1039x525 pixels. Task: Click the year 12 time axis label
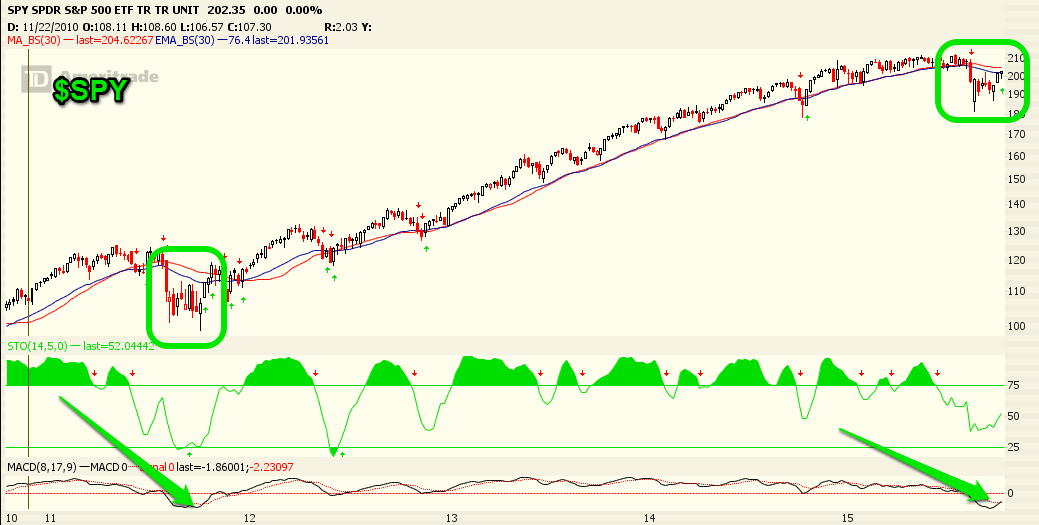pos(250,518)
